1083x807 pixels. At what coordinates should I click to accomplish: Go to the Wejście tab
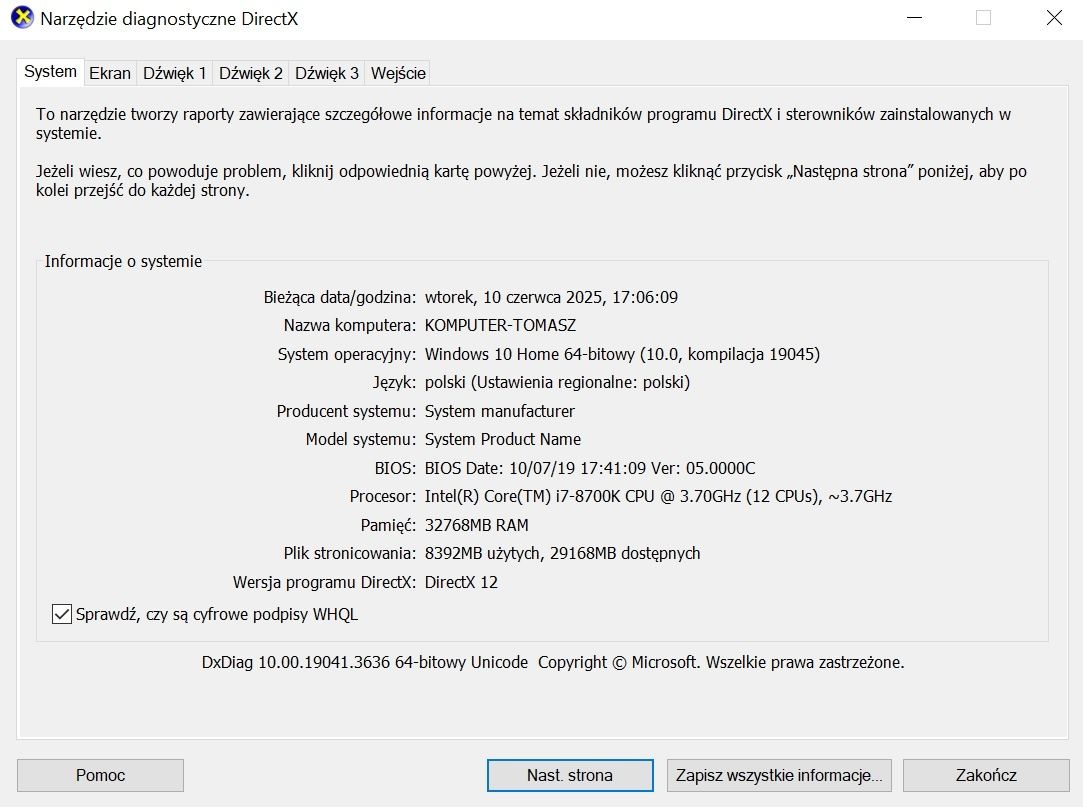pyautogui.click(x=398, y=73)
